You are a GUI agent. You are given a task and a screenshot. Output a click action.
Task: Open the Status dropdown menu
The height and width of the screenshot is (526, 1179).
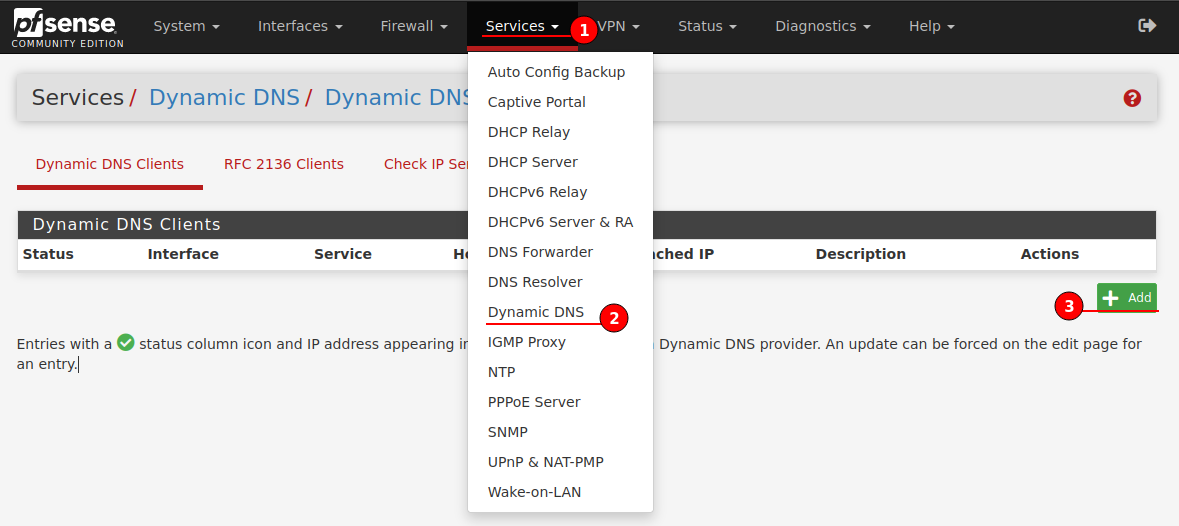708,26
